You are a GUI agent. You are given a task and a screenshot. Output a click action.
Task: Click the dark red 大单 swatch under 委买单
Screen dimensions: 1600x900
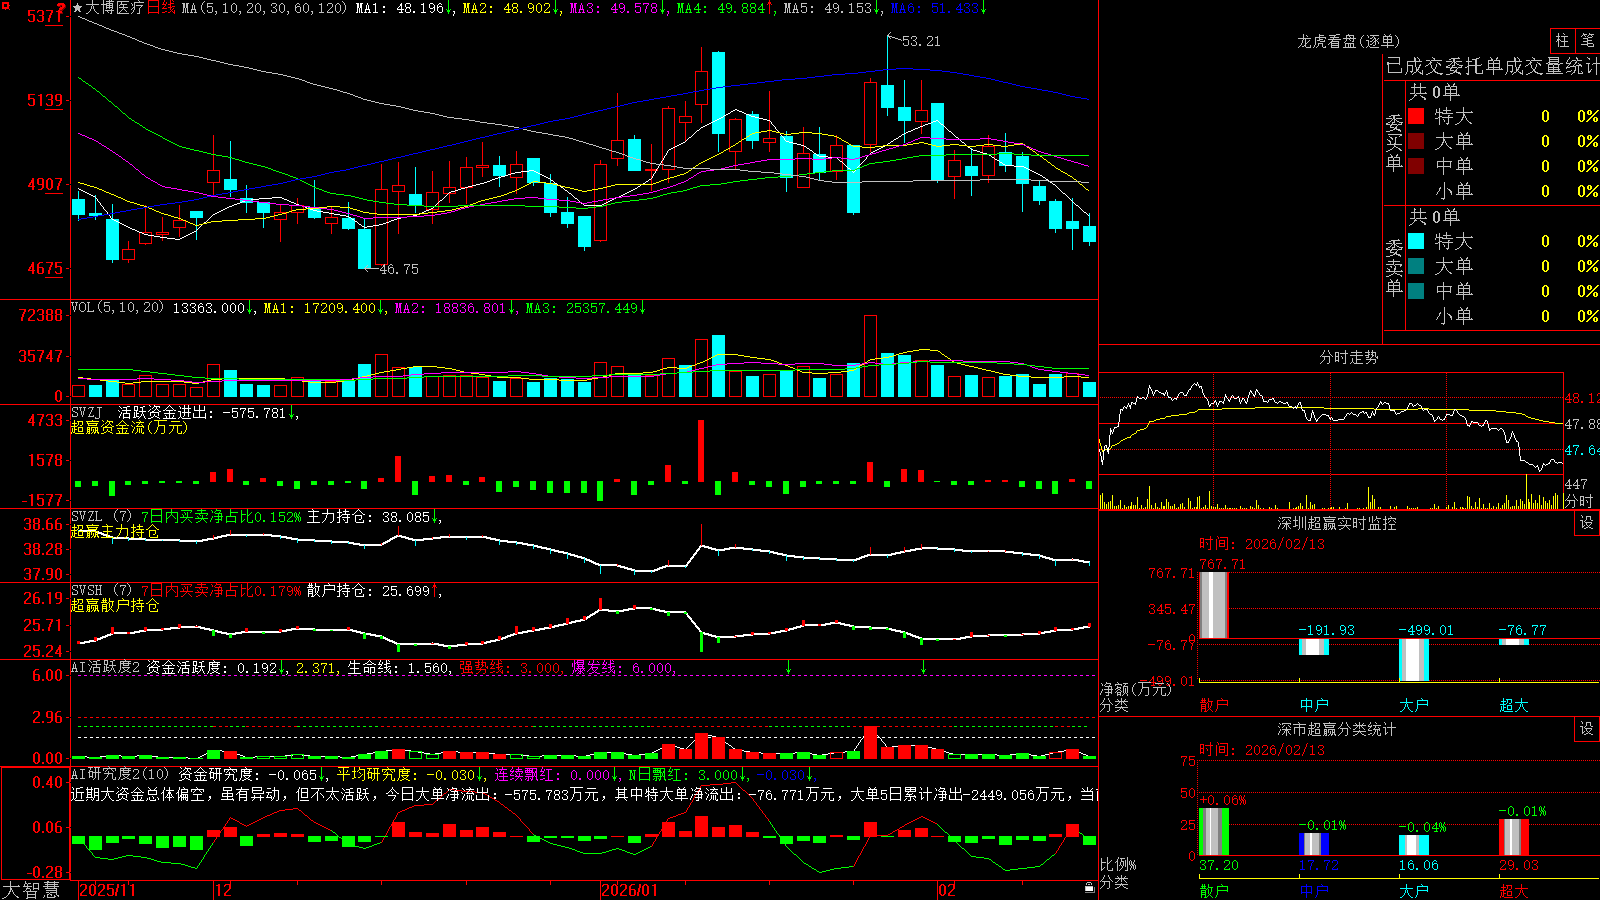click(1416, 141)
